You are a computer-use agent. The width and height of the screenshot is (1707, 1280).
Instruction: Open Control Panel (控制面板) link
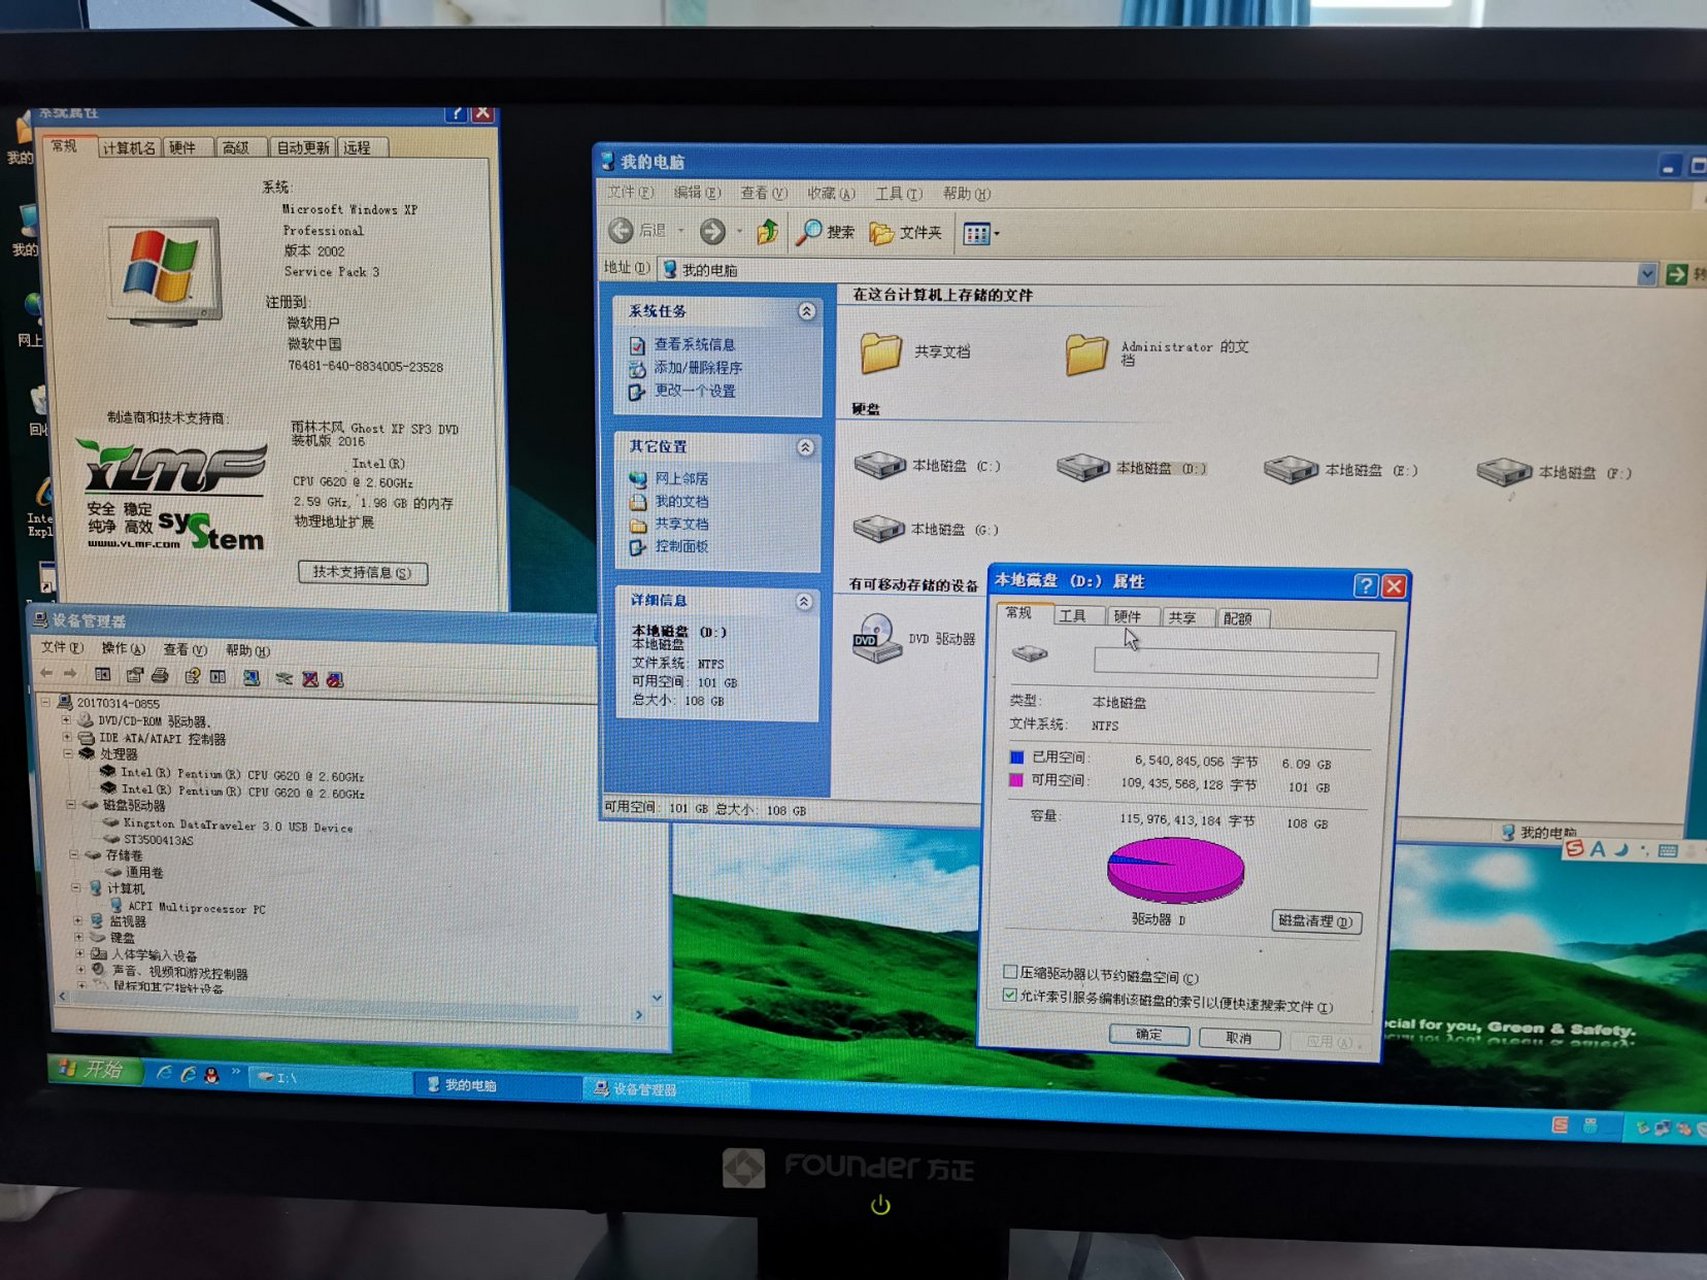[x=681, y=546]
